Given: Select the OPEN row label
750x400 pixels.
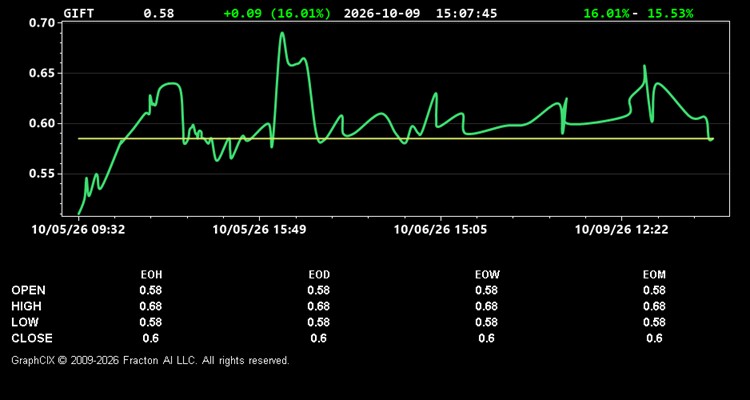Looking at the screenshot, I should point(29,290).
